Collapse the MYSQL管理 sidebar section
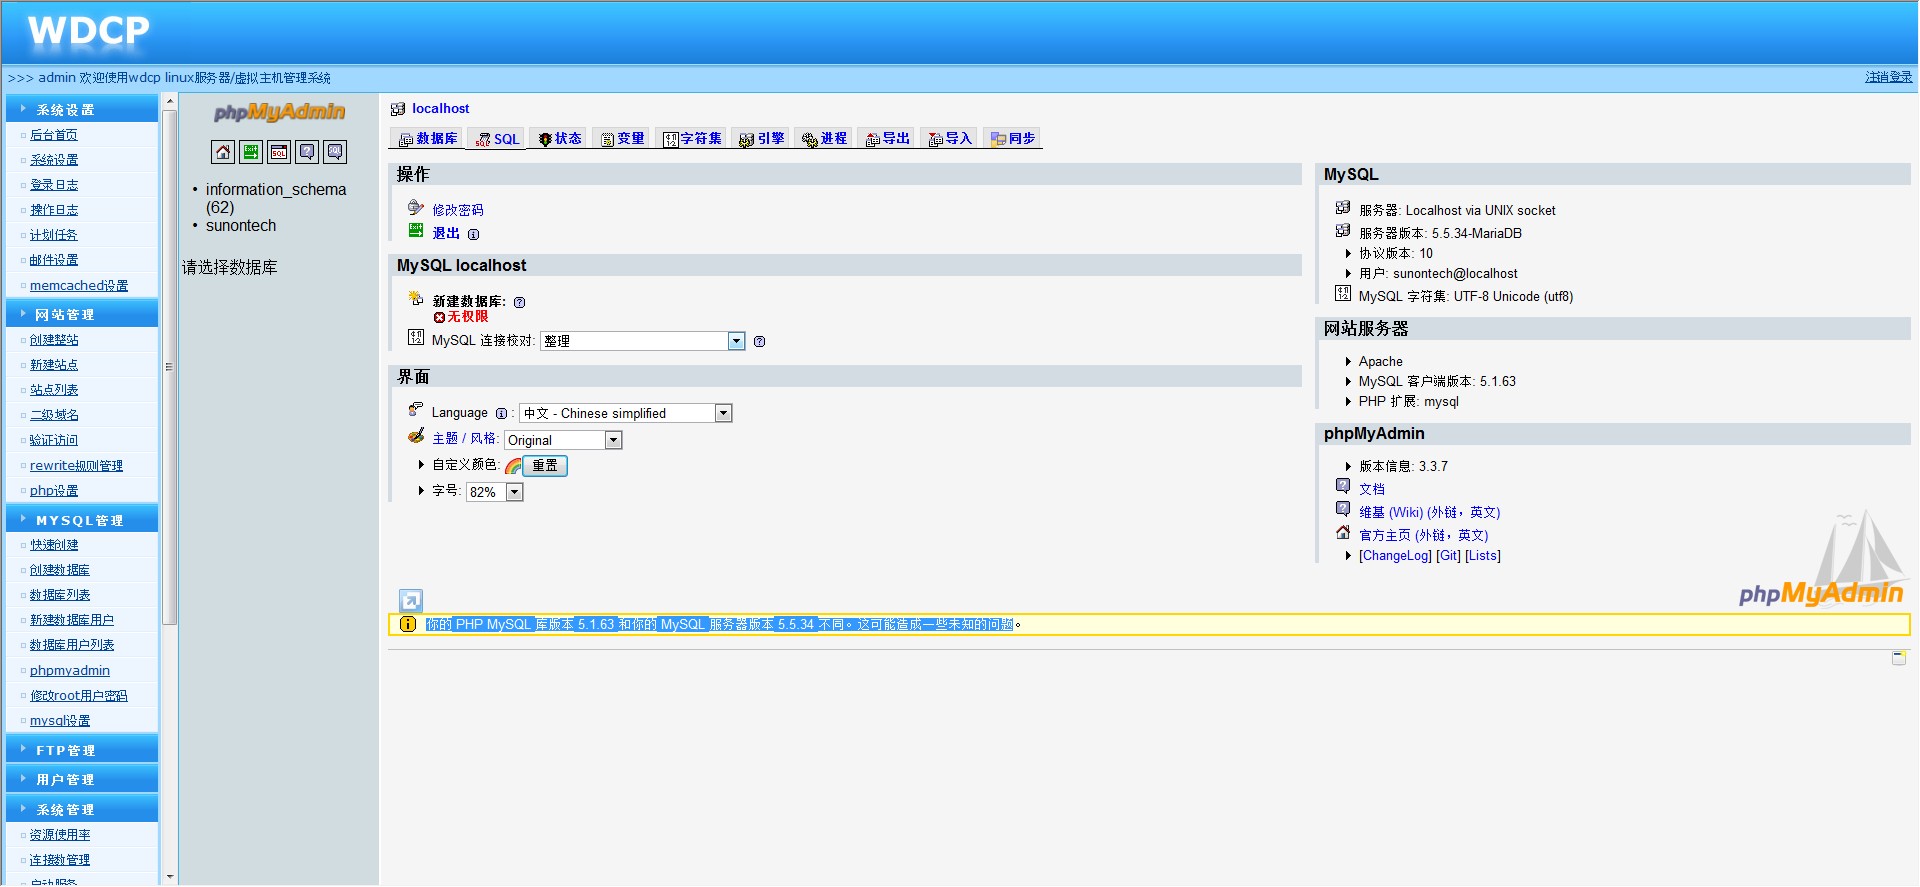The image size is (1920, 887). [82, 520]
